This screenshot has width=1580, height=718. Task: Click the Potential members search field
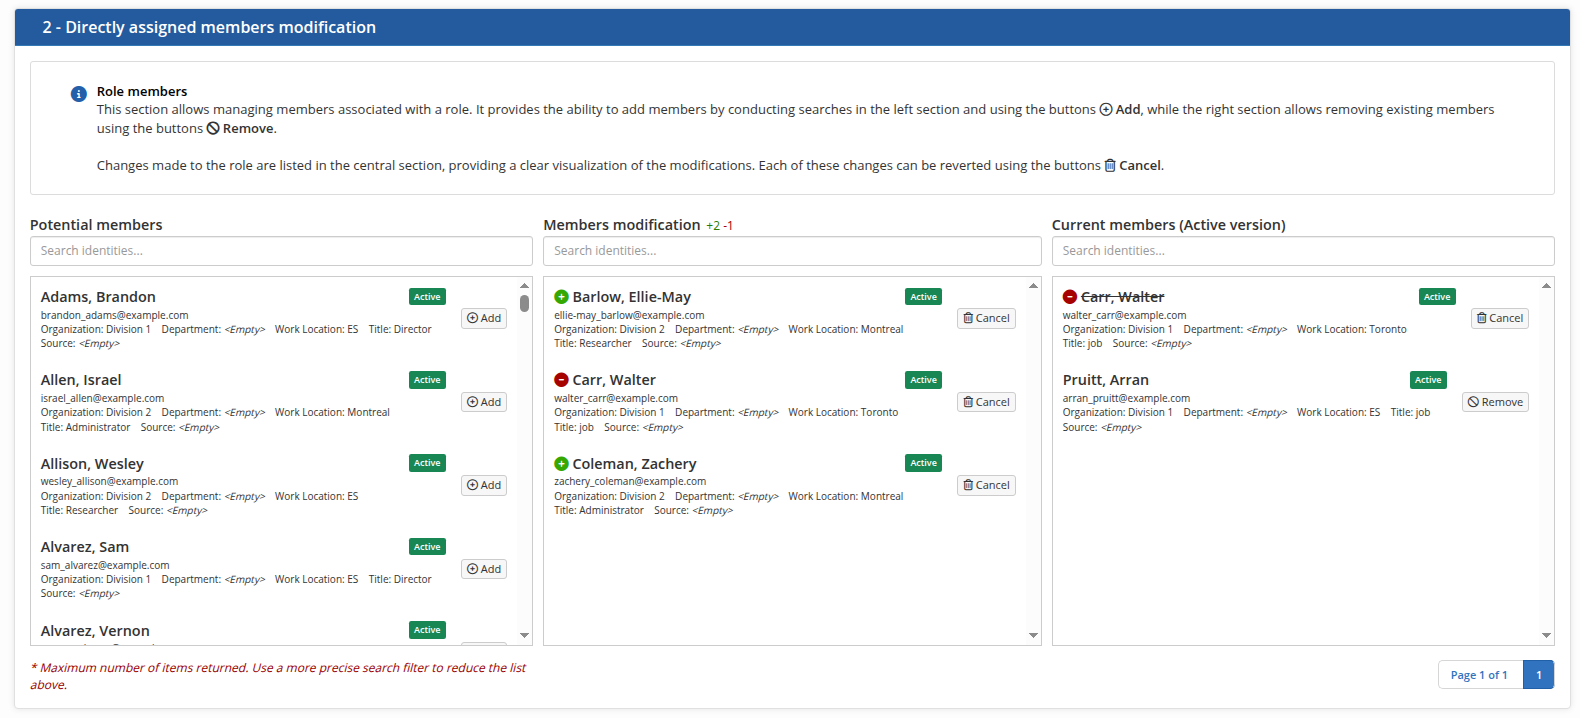click(x=281, y=251)
